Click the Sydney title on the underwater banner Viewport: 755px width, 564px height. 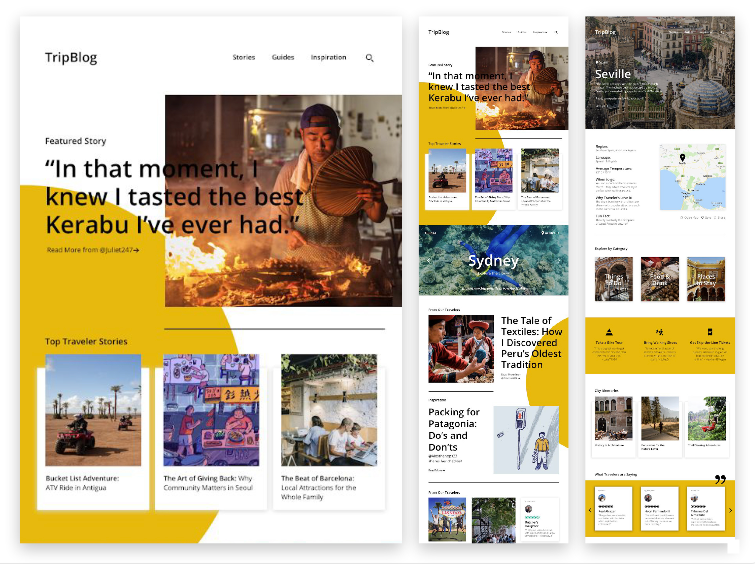494,261
